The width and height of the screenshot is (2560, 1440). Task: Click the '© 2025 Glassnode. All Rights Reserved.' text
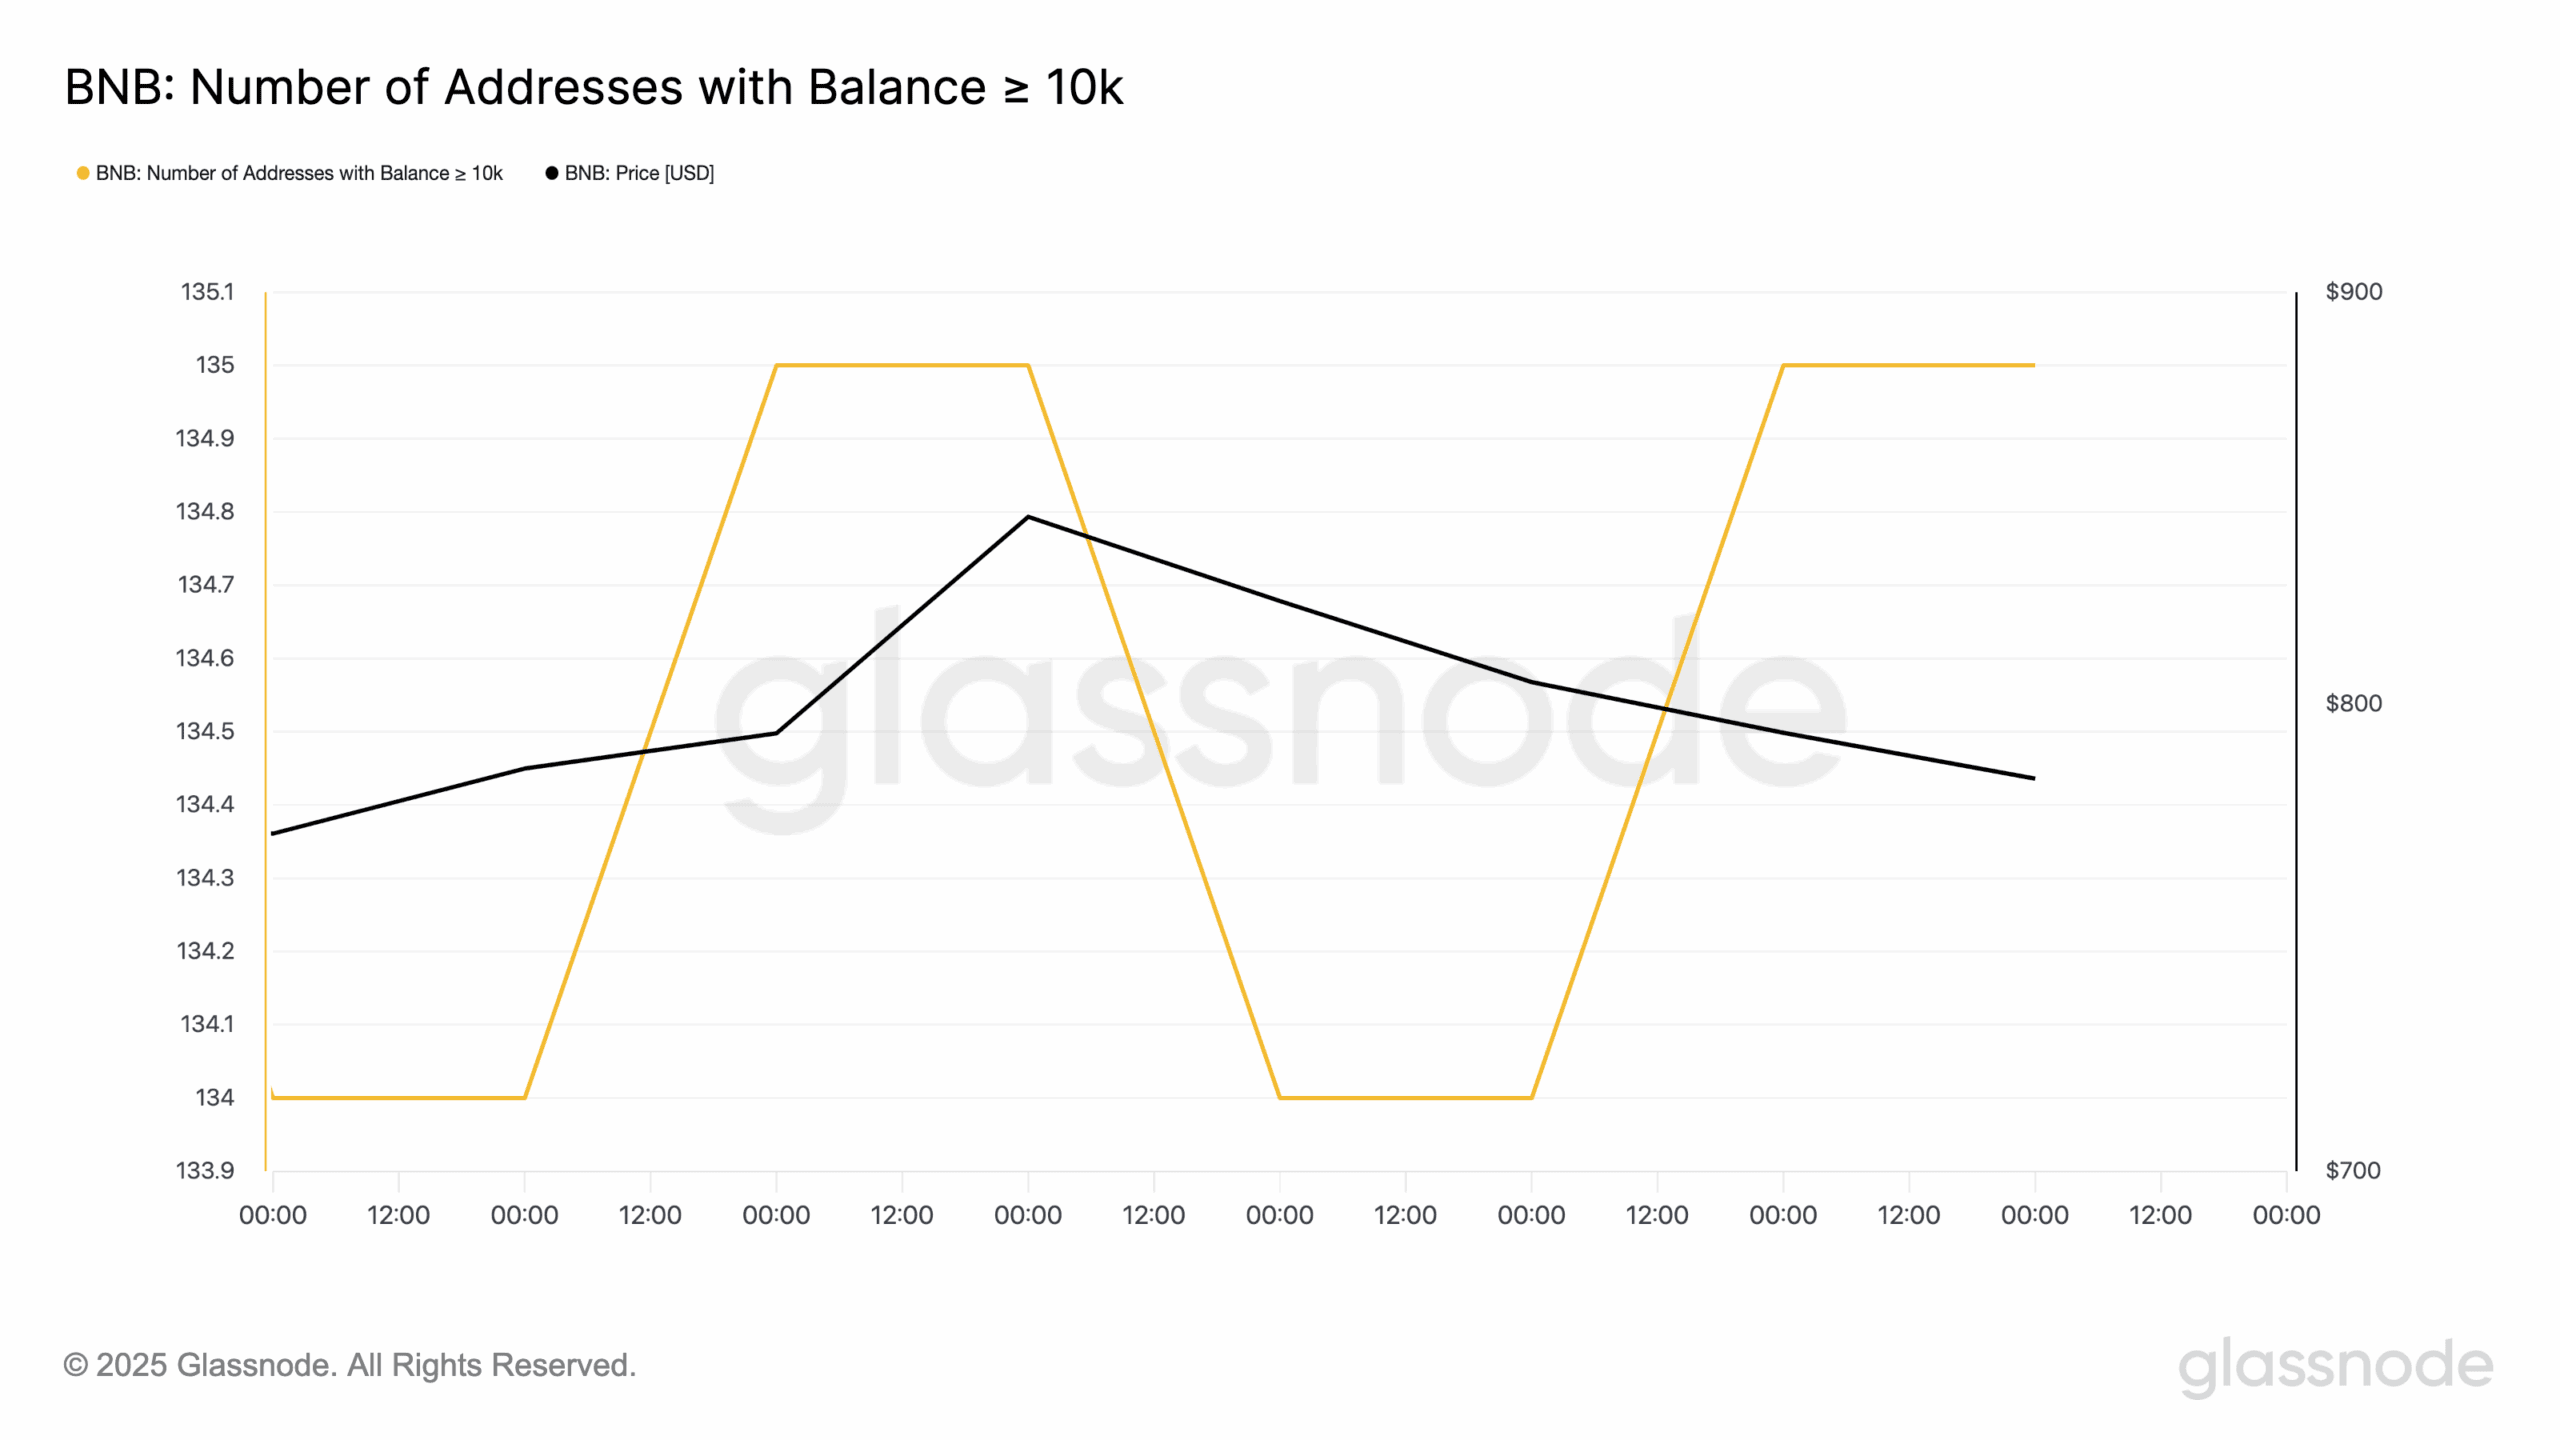[x=349, y=1365]
